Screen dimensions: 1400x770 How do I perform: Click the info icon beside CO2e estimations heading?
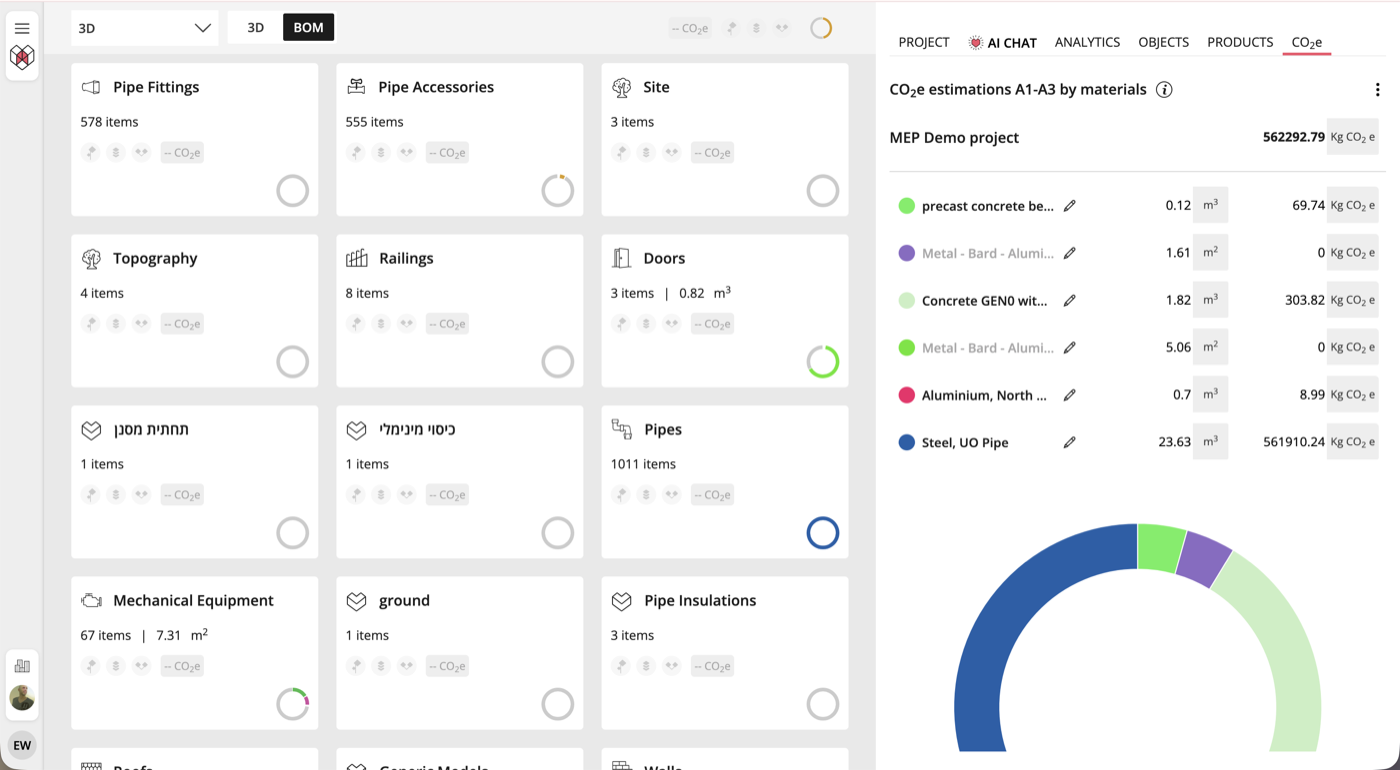pyautogui.click(x=1164, y=90)
